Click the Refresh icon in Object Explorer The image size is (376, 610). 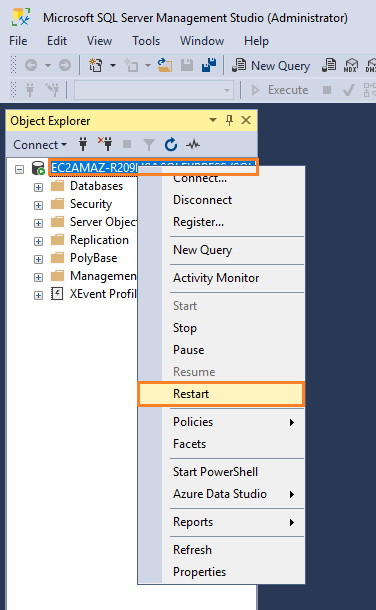(x=171, y=145)
